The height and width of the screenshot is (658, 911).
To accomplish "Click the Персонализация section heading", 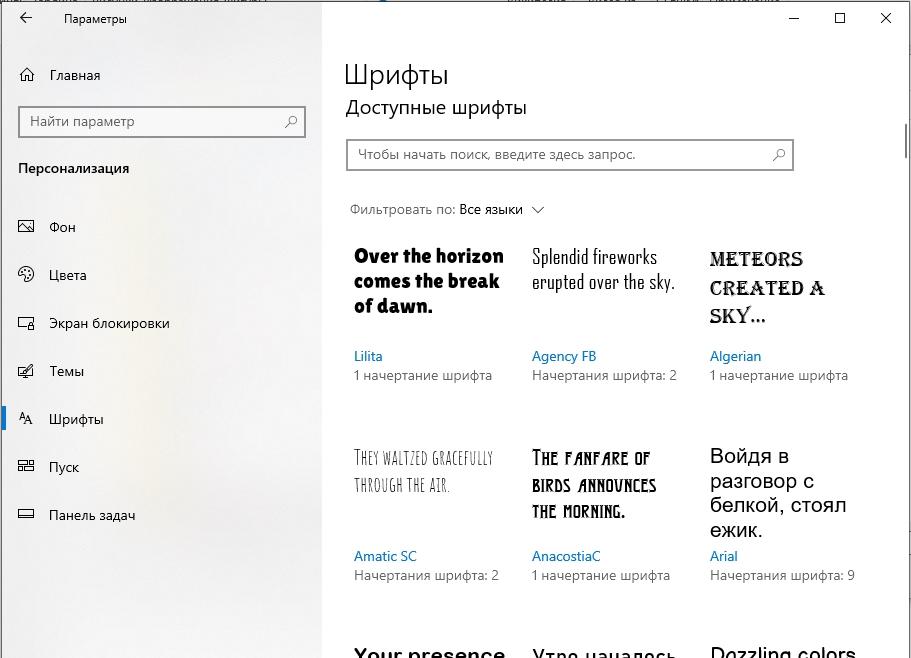I will [74, 168].
